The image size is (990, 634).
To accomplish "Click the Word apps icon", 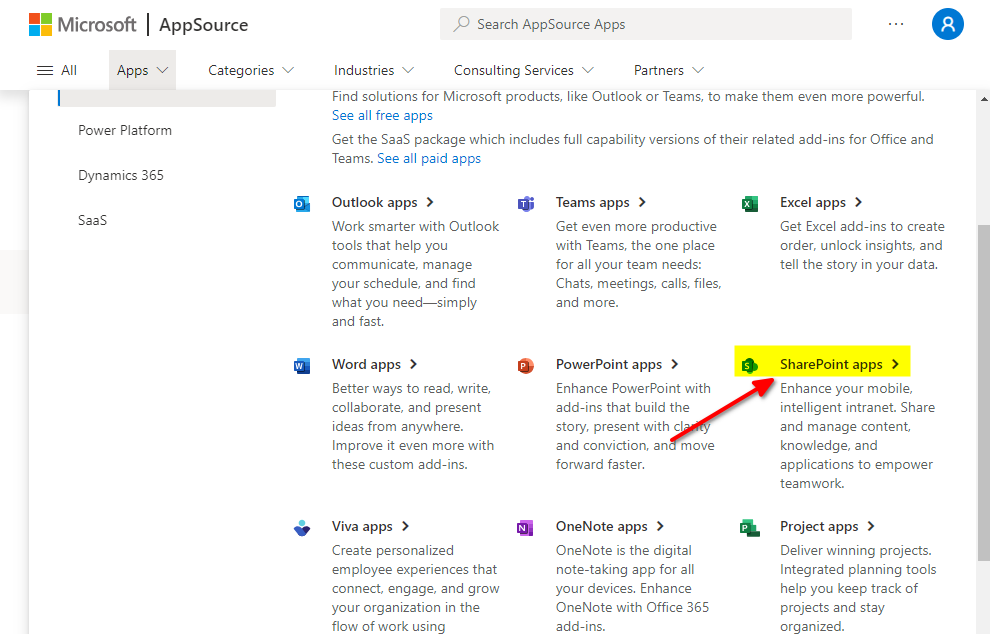I will coord(302,366).
